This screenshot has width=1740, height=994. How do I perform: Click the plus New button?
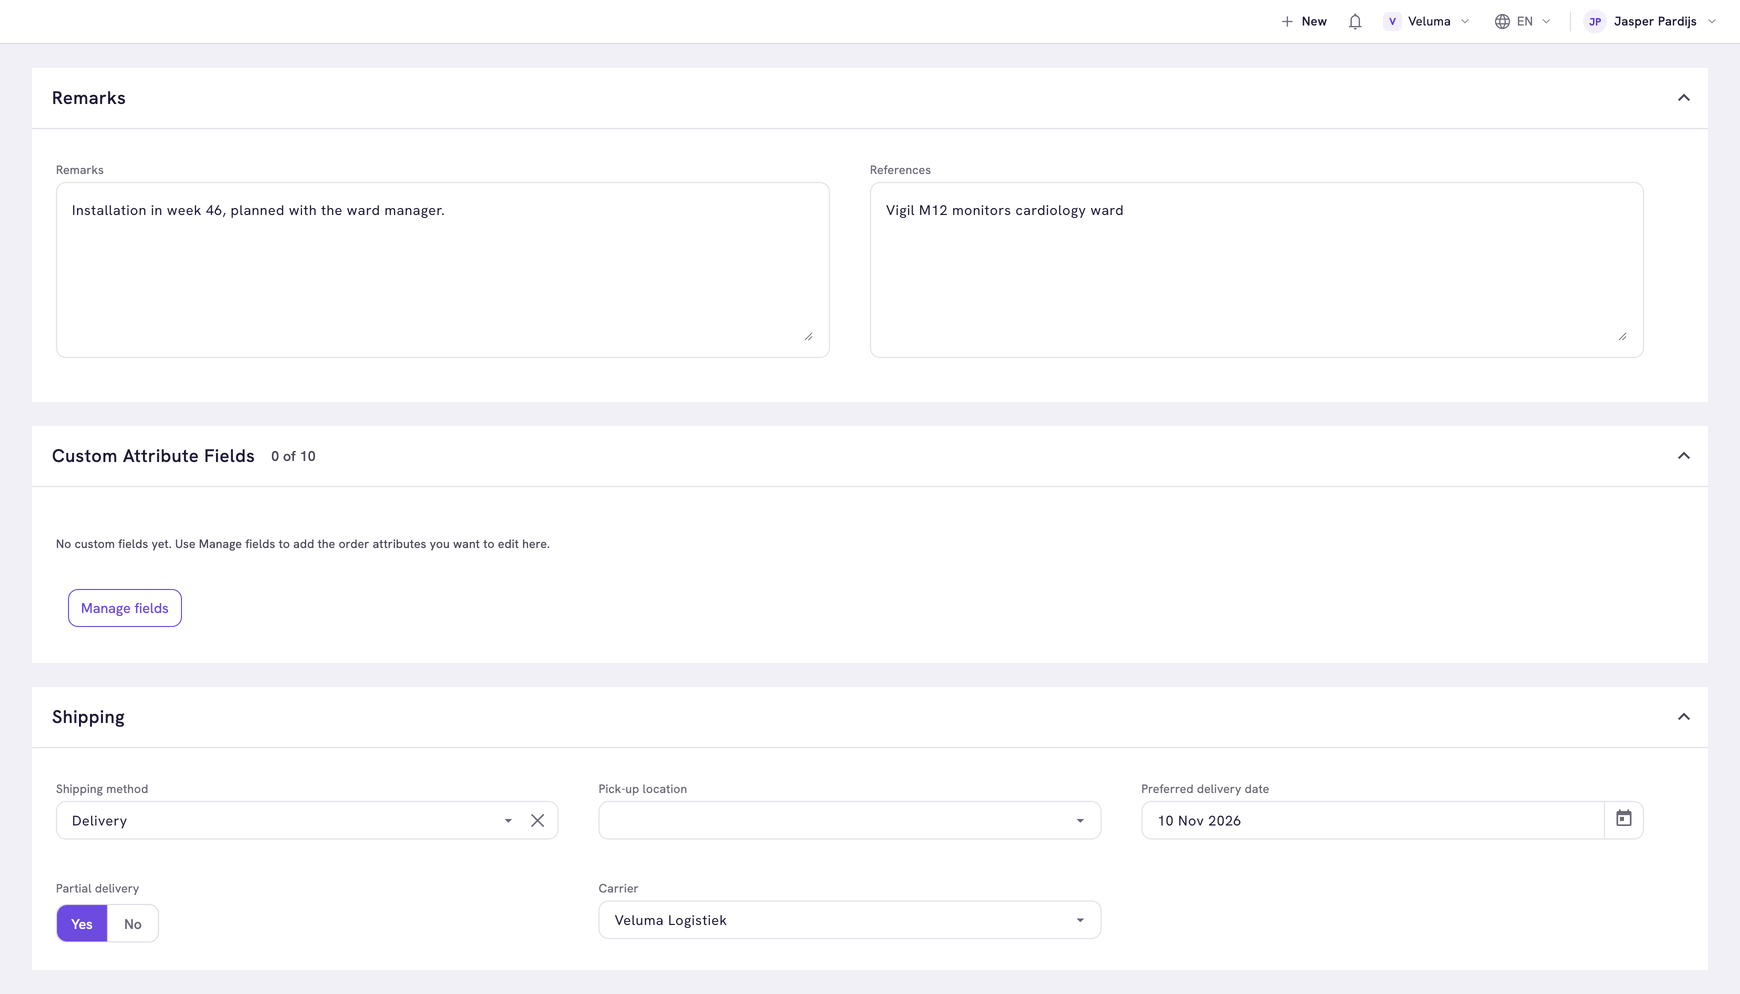tap(1304, 21)
